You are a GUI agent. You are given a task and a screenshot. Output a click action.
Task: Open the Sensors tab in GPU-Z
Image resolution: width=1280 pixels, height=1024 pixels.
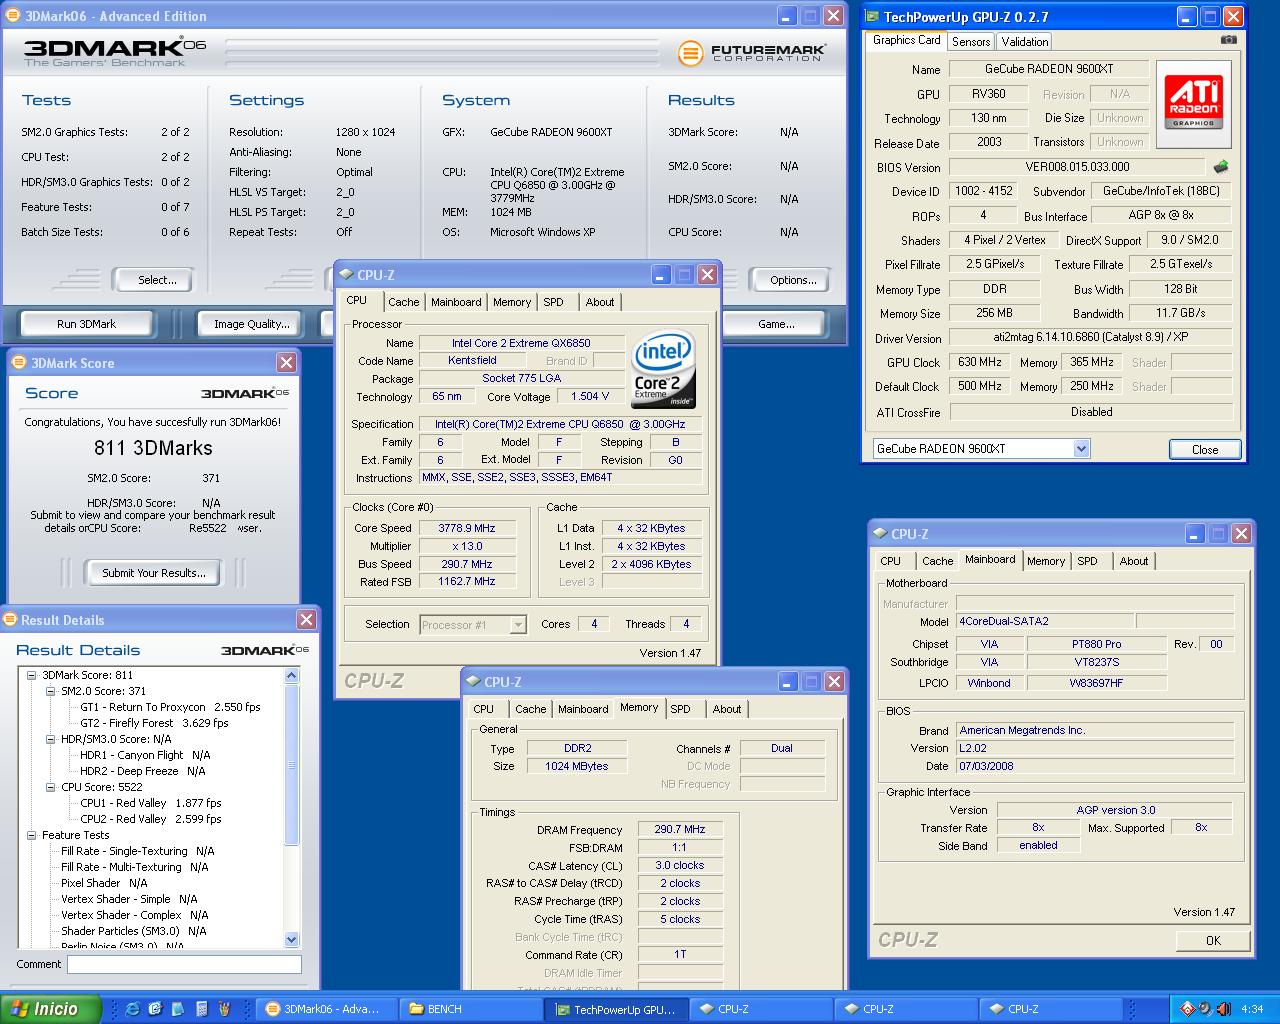[x=971, y=41]
